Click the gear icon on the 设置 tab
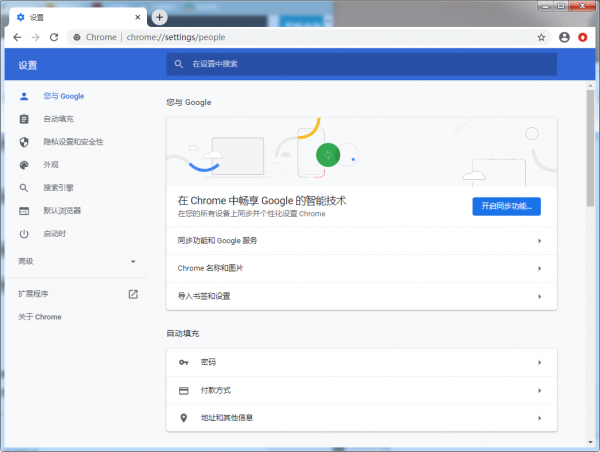600x452 pixels. click(21, 17)
